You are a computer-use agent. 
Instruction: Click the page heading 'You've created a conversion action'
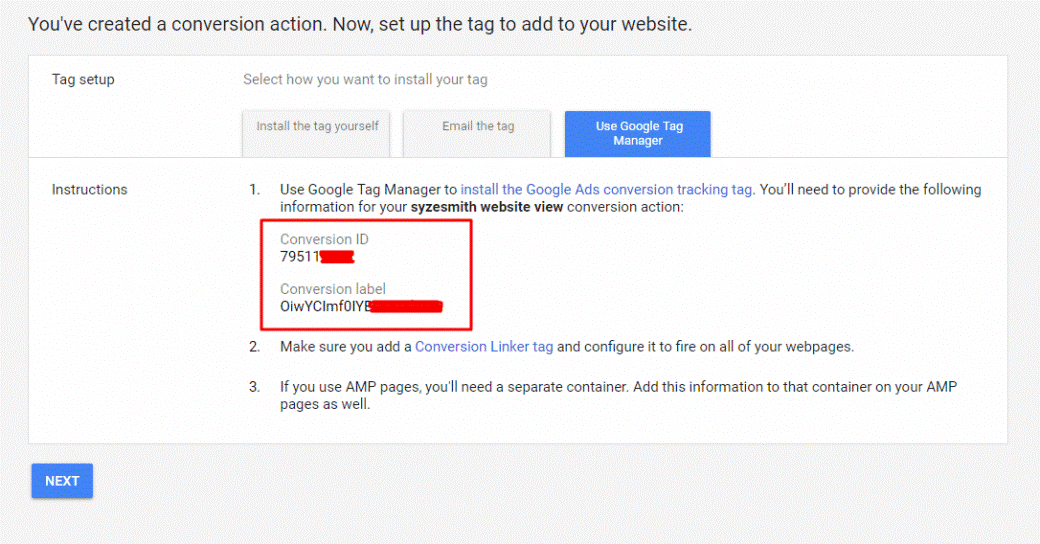[360, 25]
